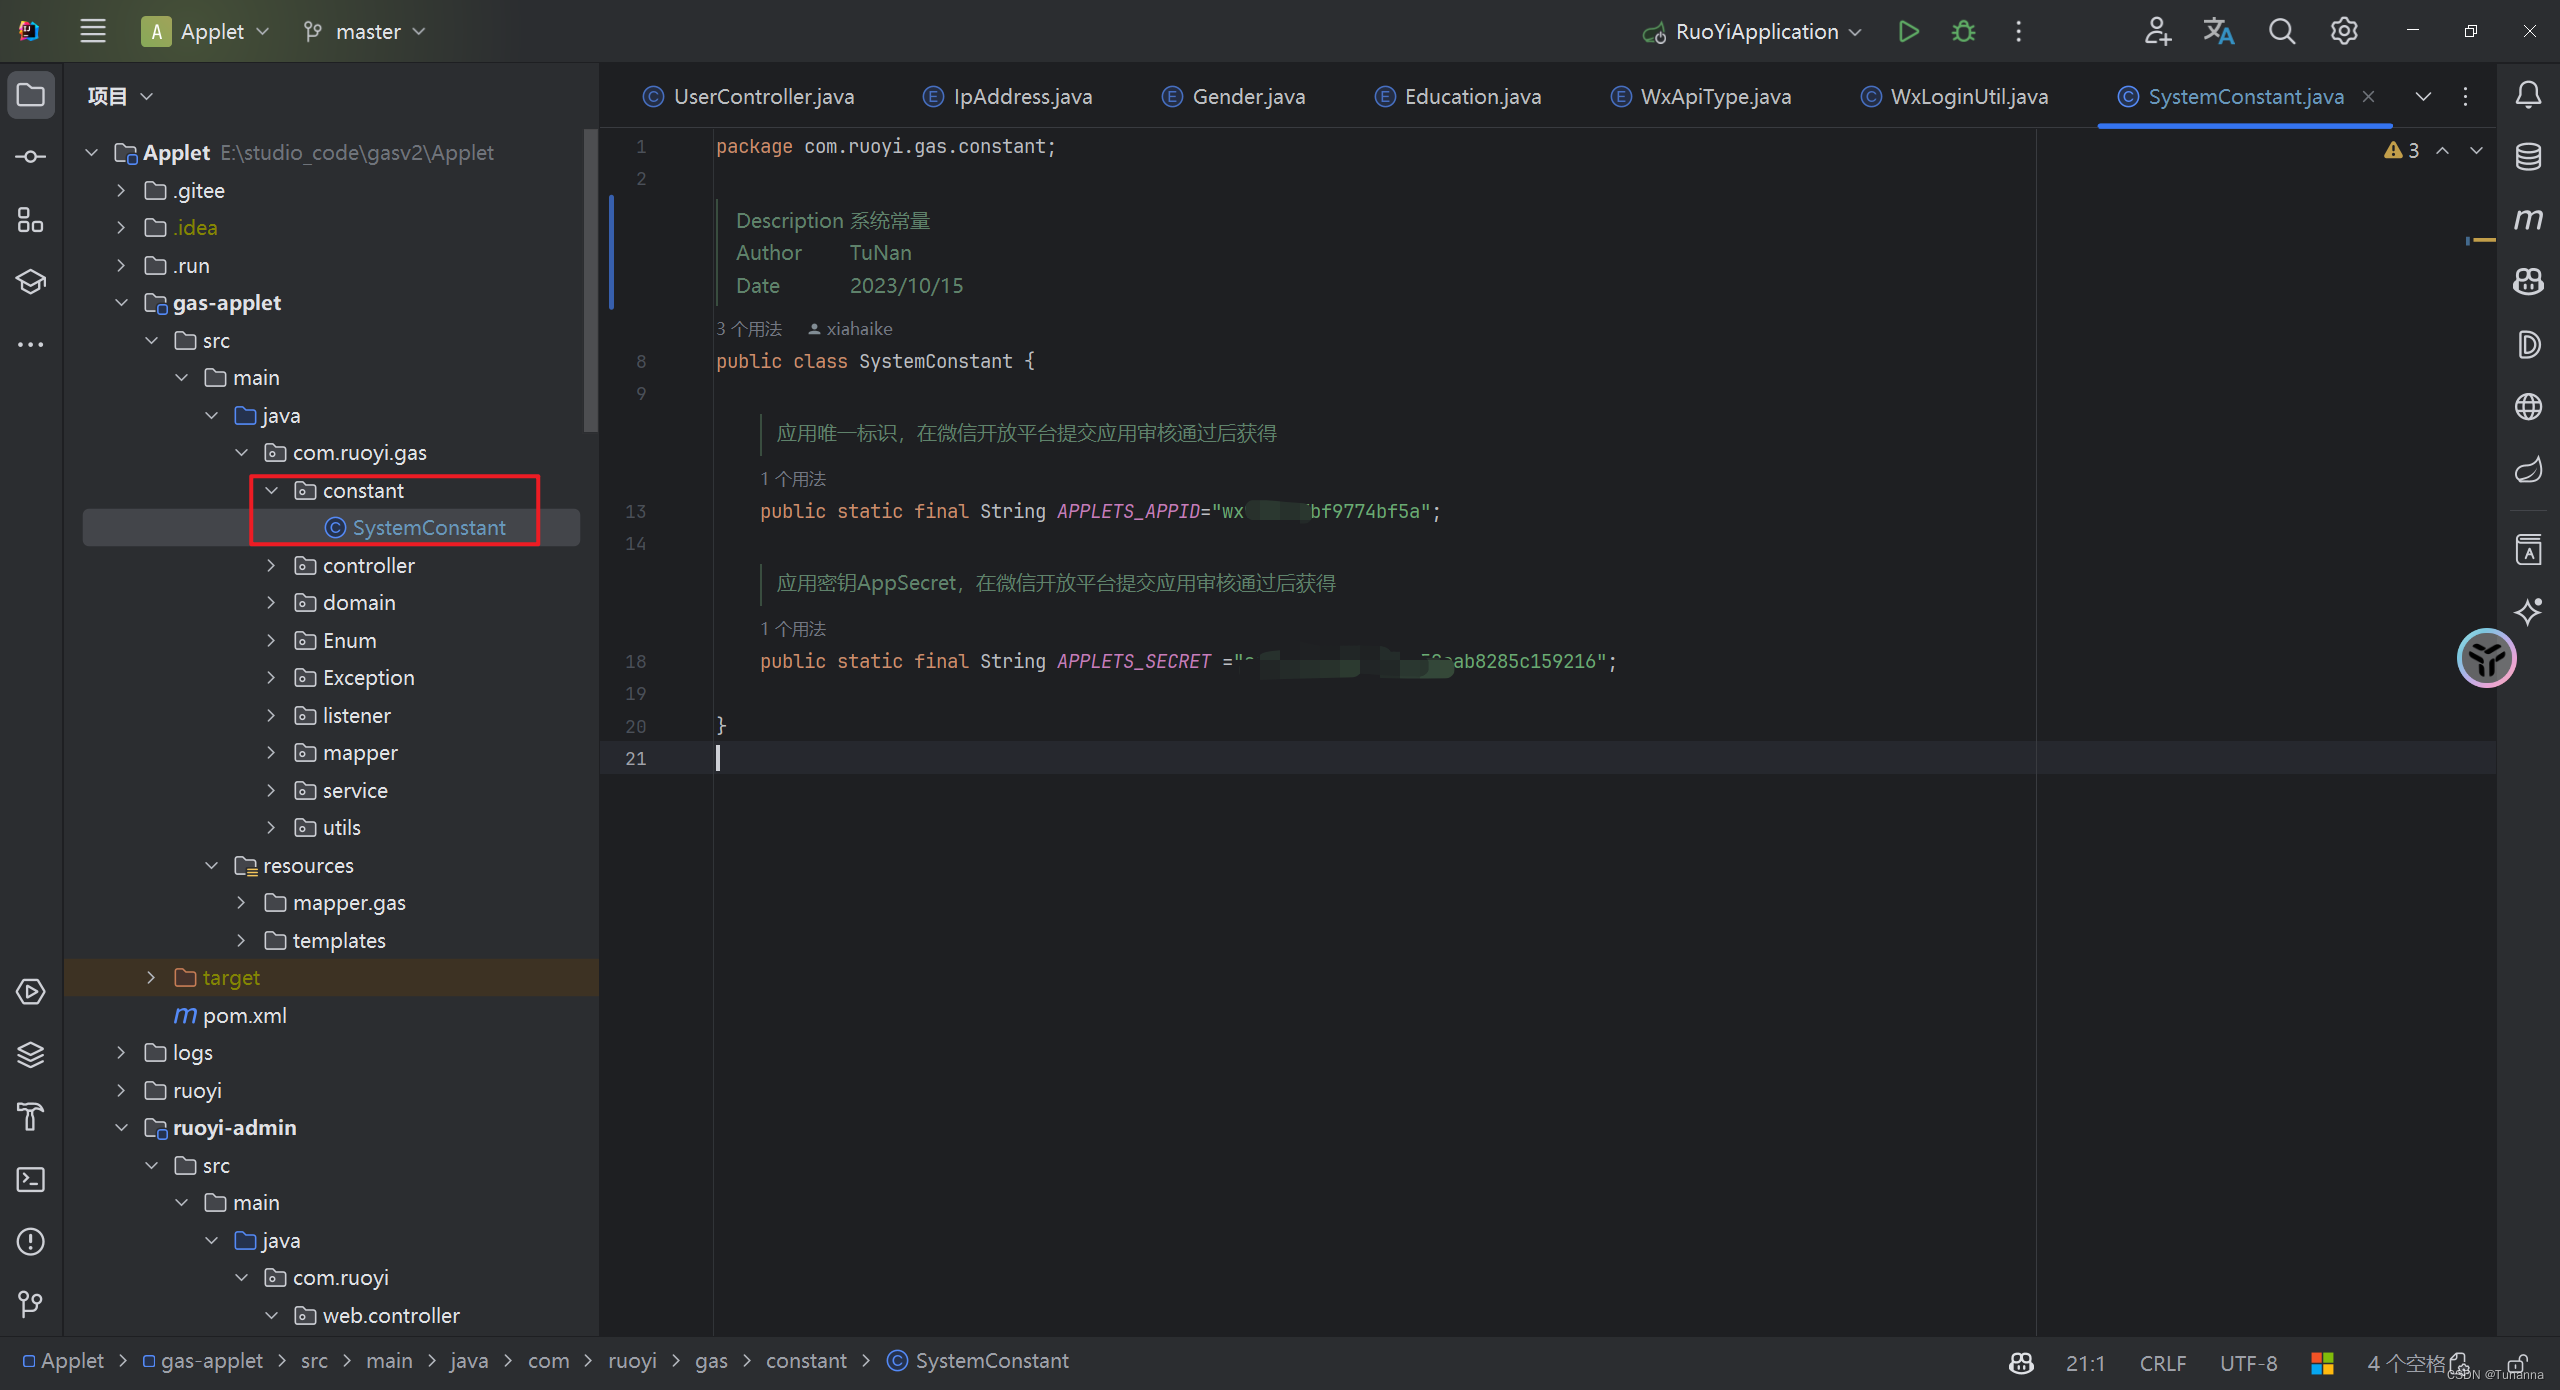Toggle read-only lock icon in status bar
The width and height of the screenshot is (2560, 1390).
(2518, 1363)
